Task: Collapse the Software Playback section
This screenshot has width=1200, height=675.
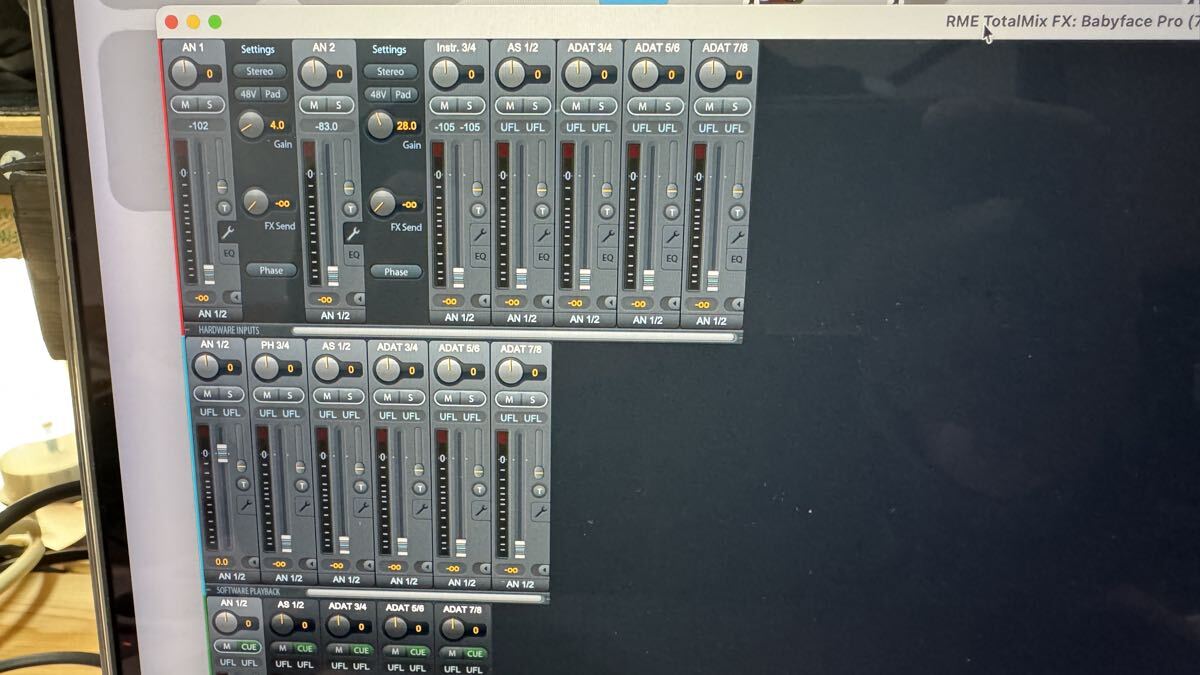Action: point(209,591)
